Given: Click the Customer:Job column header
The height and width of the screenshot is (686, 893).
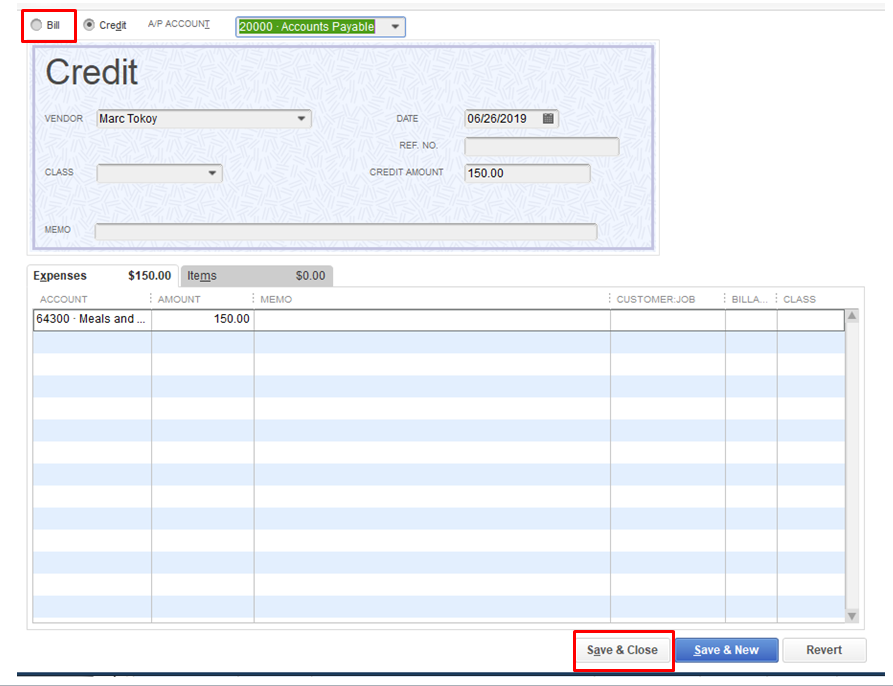Looking at the screenshot, I should (656, 299).
